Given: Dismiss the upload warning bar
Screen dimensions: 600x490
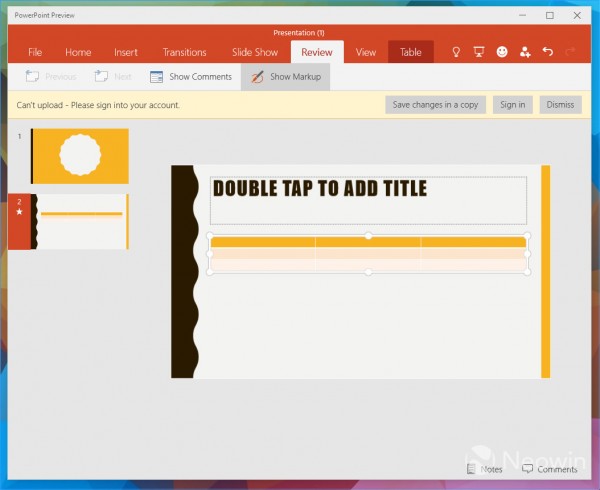Looking at the screenshot, I should tap(560, 104).
